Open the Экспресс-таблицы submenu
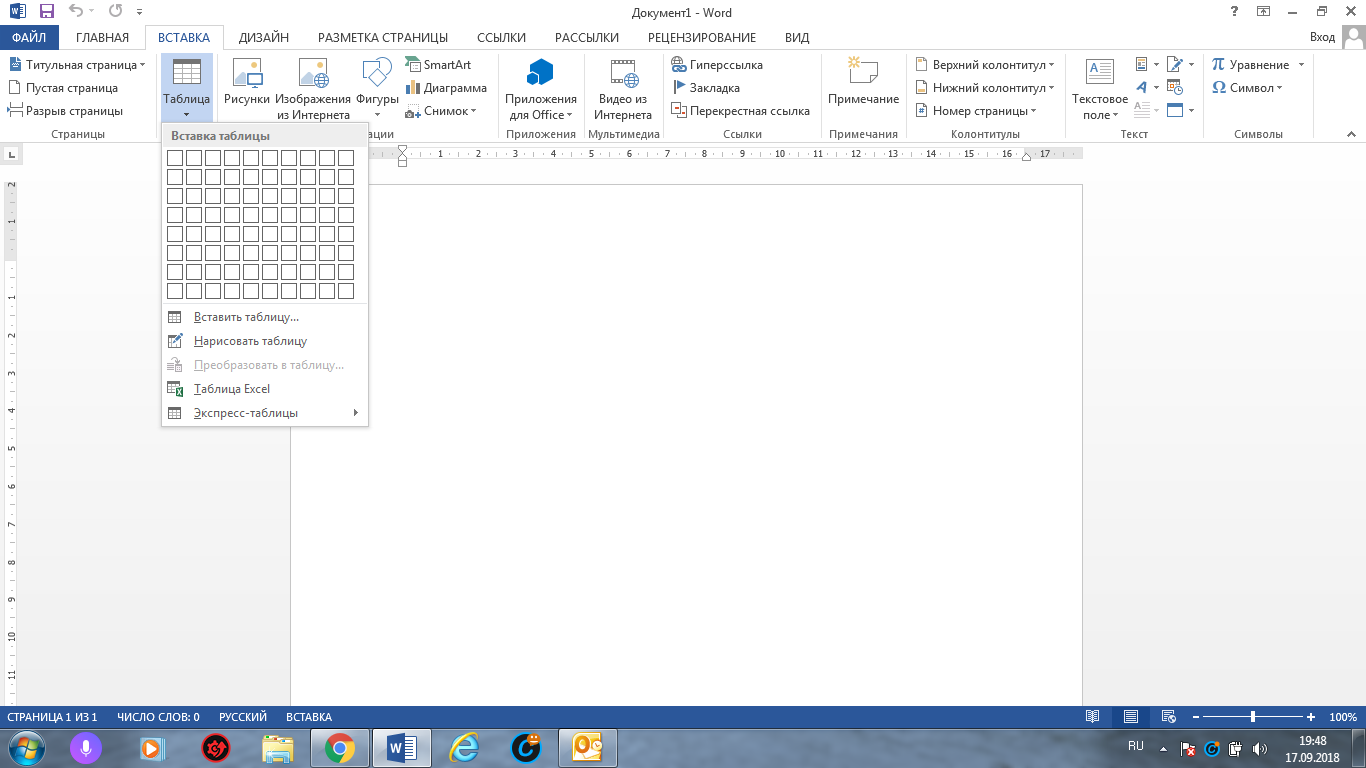 (x=265, y=413)
